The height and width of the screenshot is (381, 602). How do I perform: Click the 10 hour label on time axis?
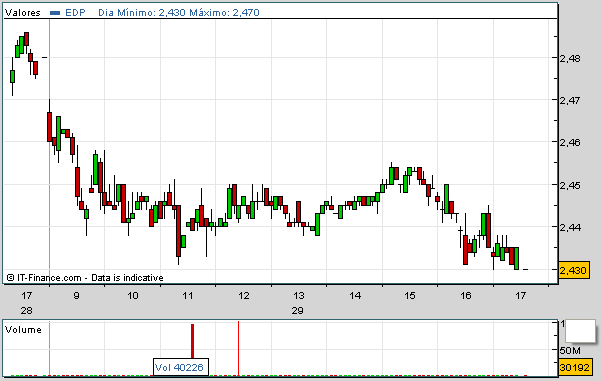click(x=133, y=295)
